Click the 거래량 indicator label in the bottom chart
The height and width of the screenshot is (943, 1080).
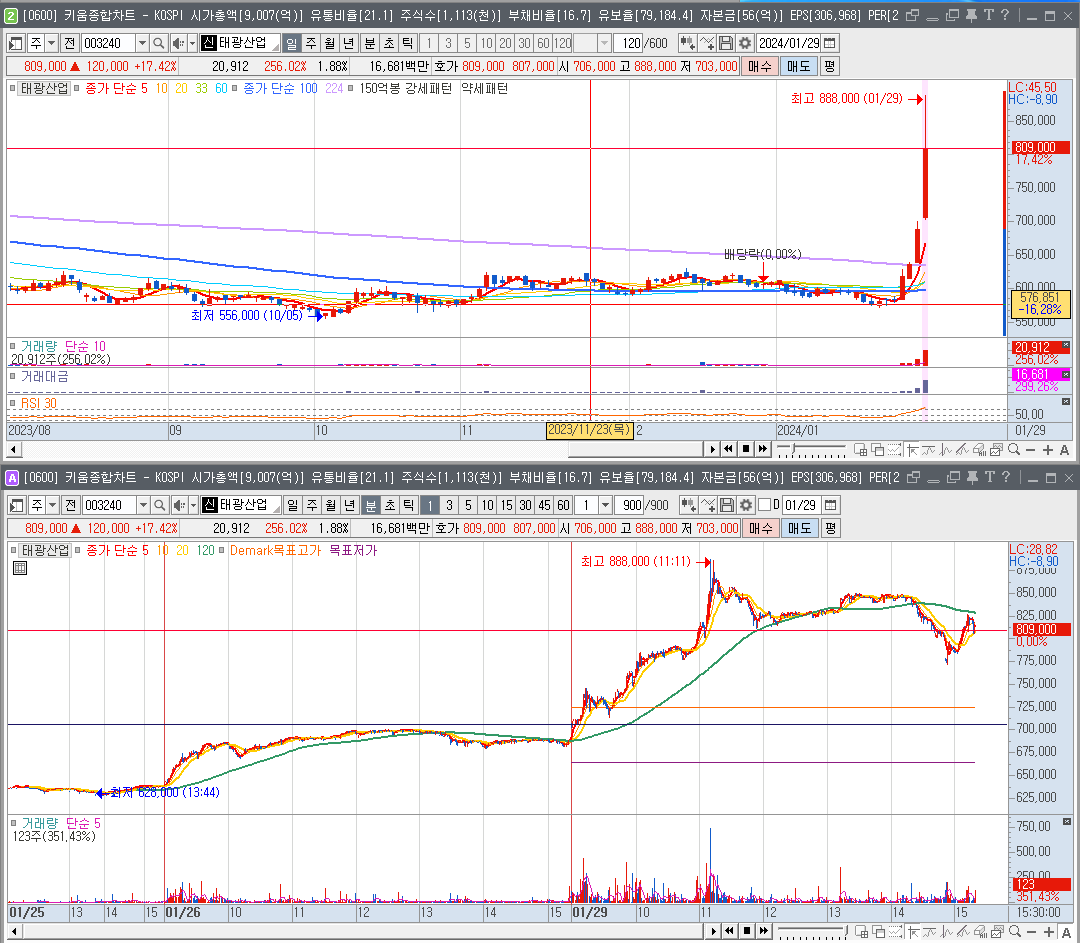(x=40, y=823)
